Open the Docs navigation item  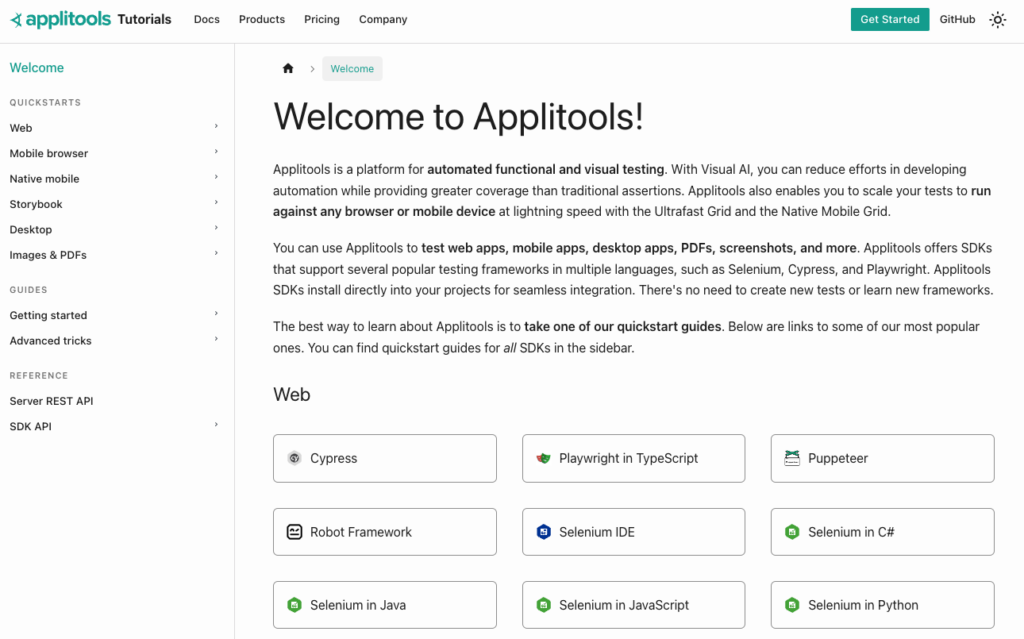206,19
